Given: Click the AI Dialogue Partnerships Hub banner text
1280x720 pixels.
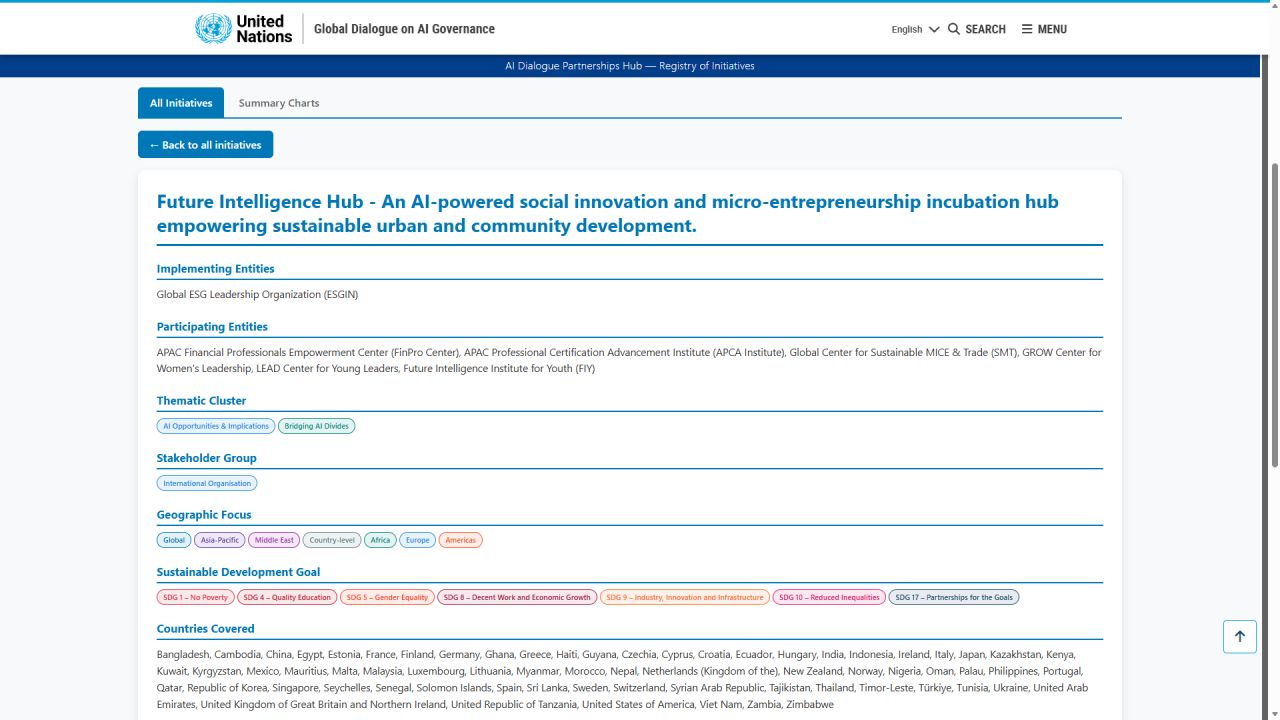Looking at the screenshot, I should tap(630, 66).
